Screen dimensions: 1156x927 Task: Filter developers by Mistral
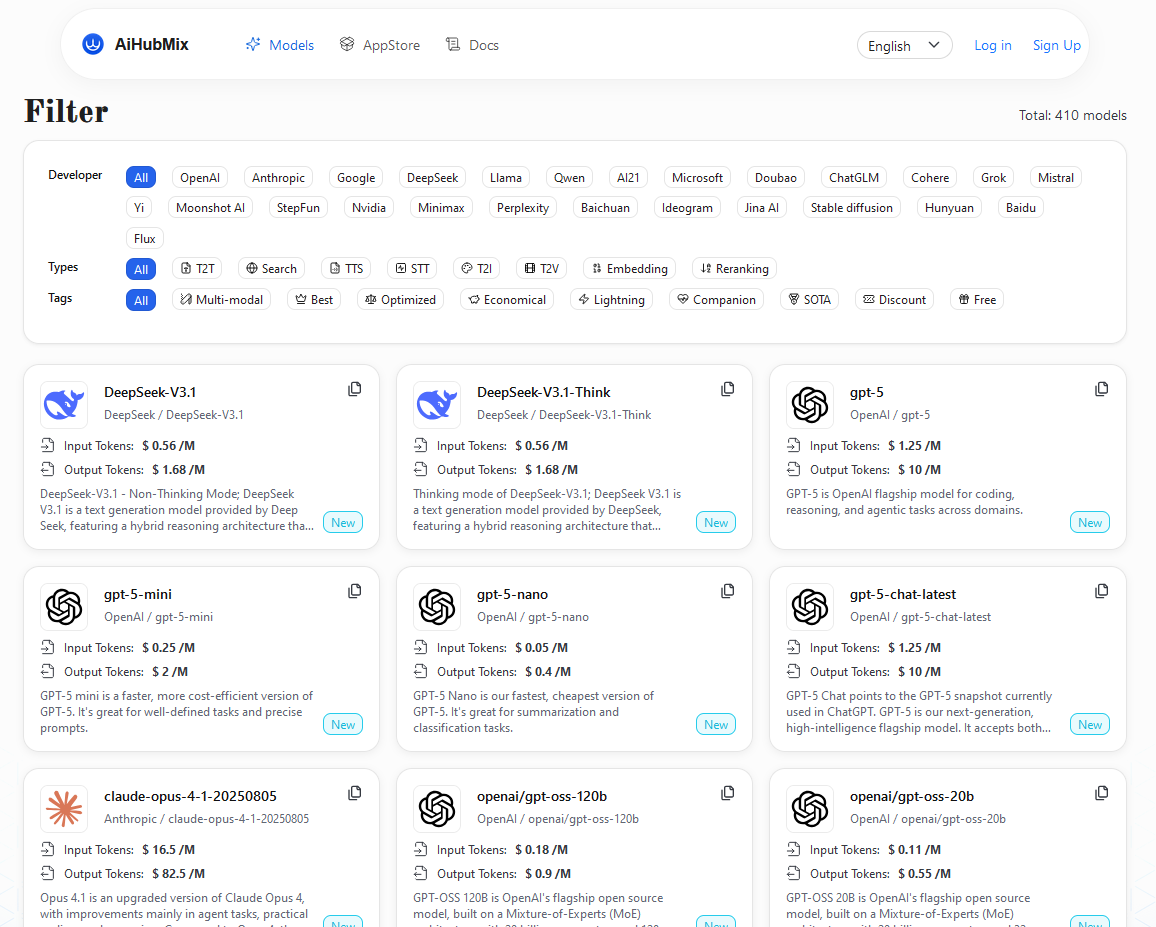tap(1056, 178)
